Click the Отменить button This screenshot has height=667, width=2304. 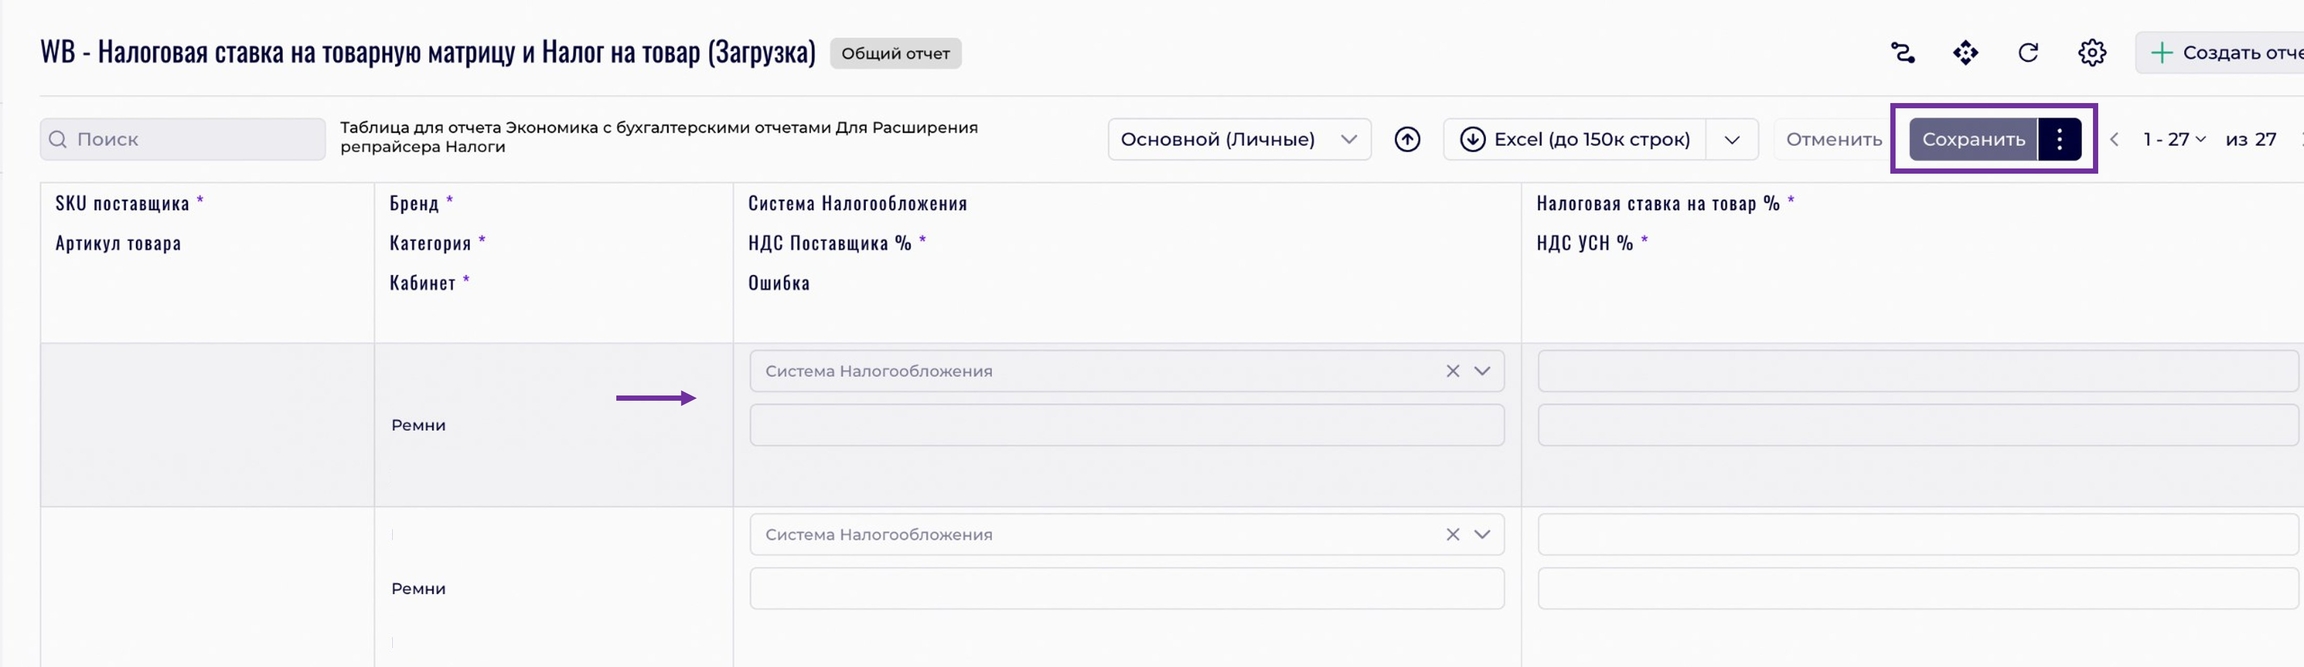(x=1833, y=139)
